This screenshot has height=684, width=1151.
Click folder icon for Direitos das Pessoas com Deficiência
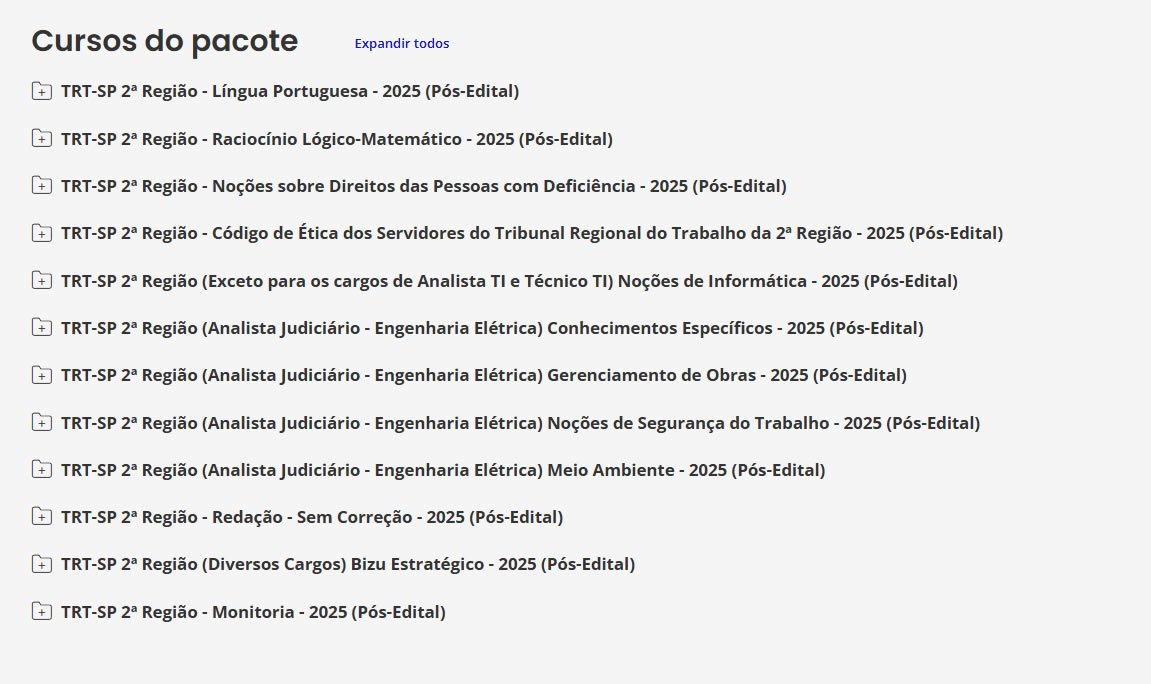pos(41,186)
